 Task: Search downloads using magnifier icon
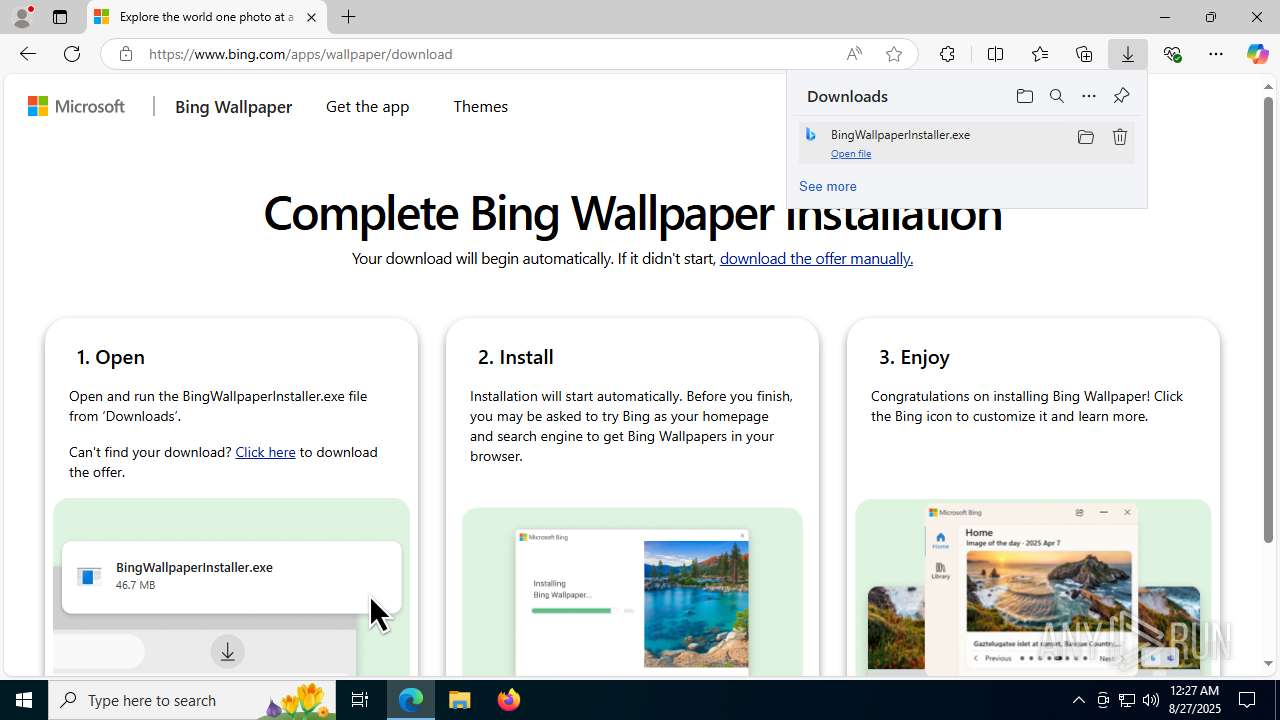(1057, 96)
